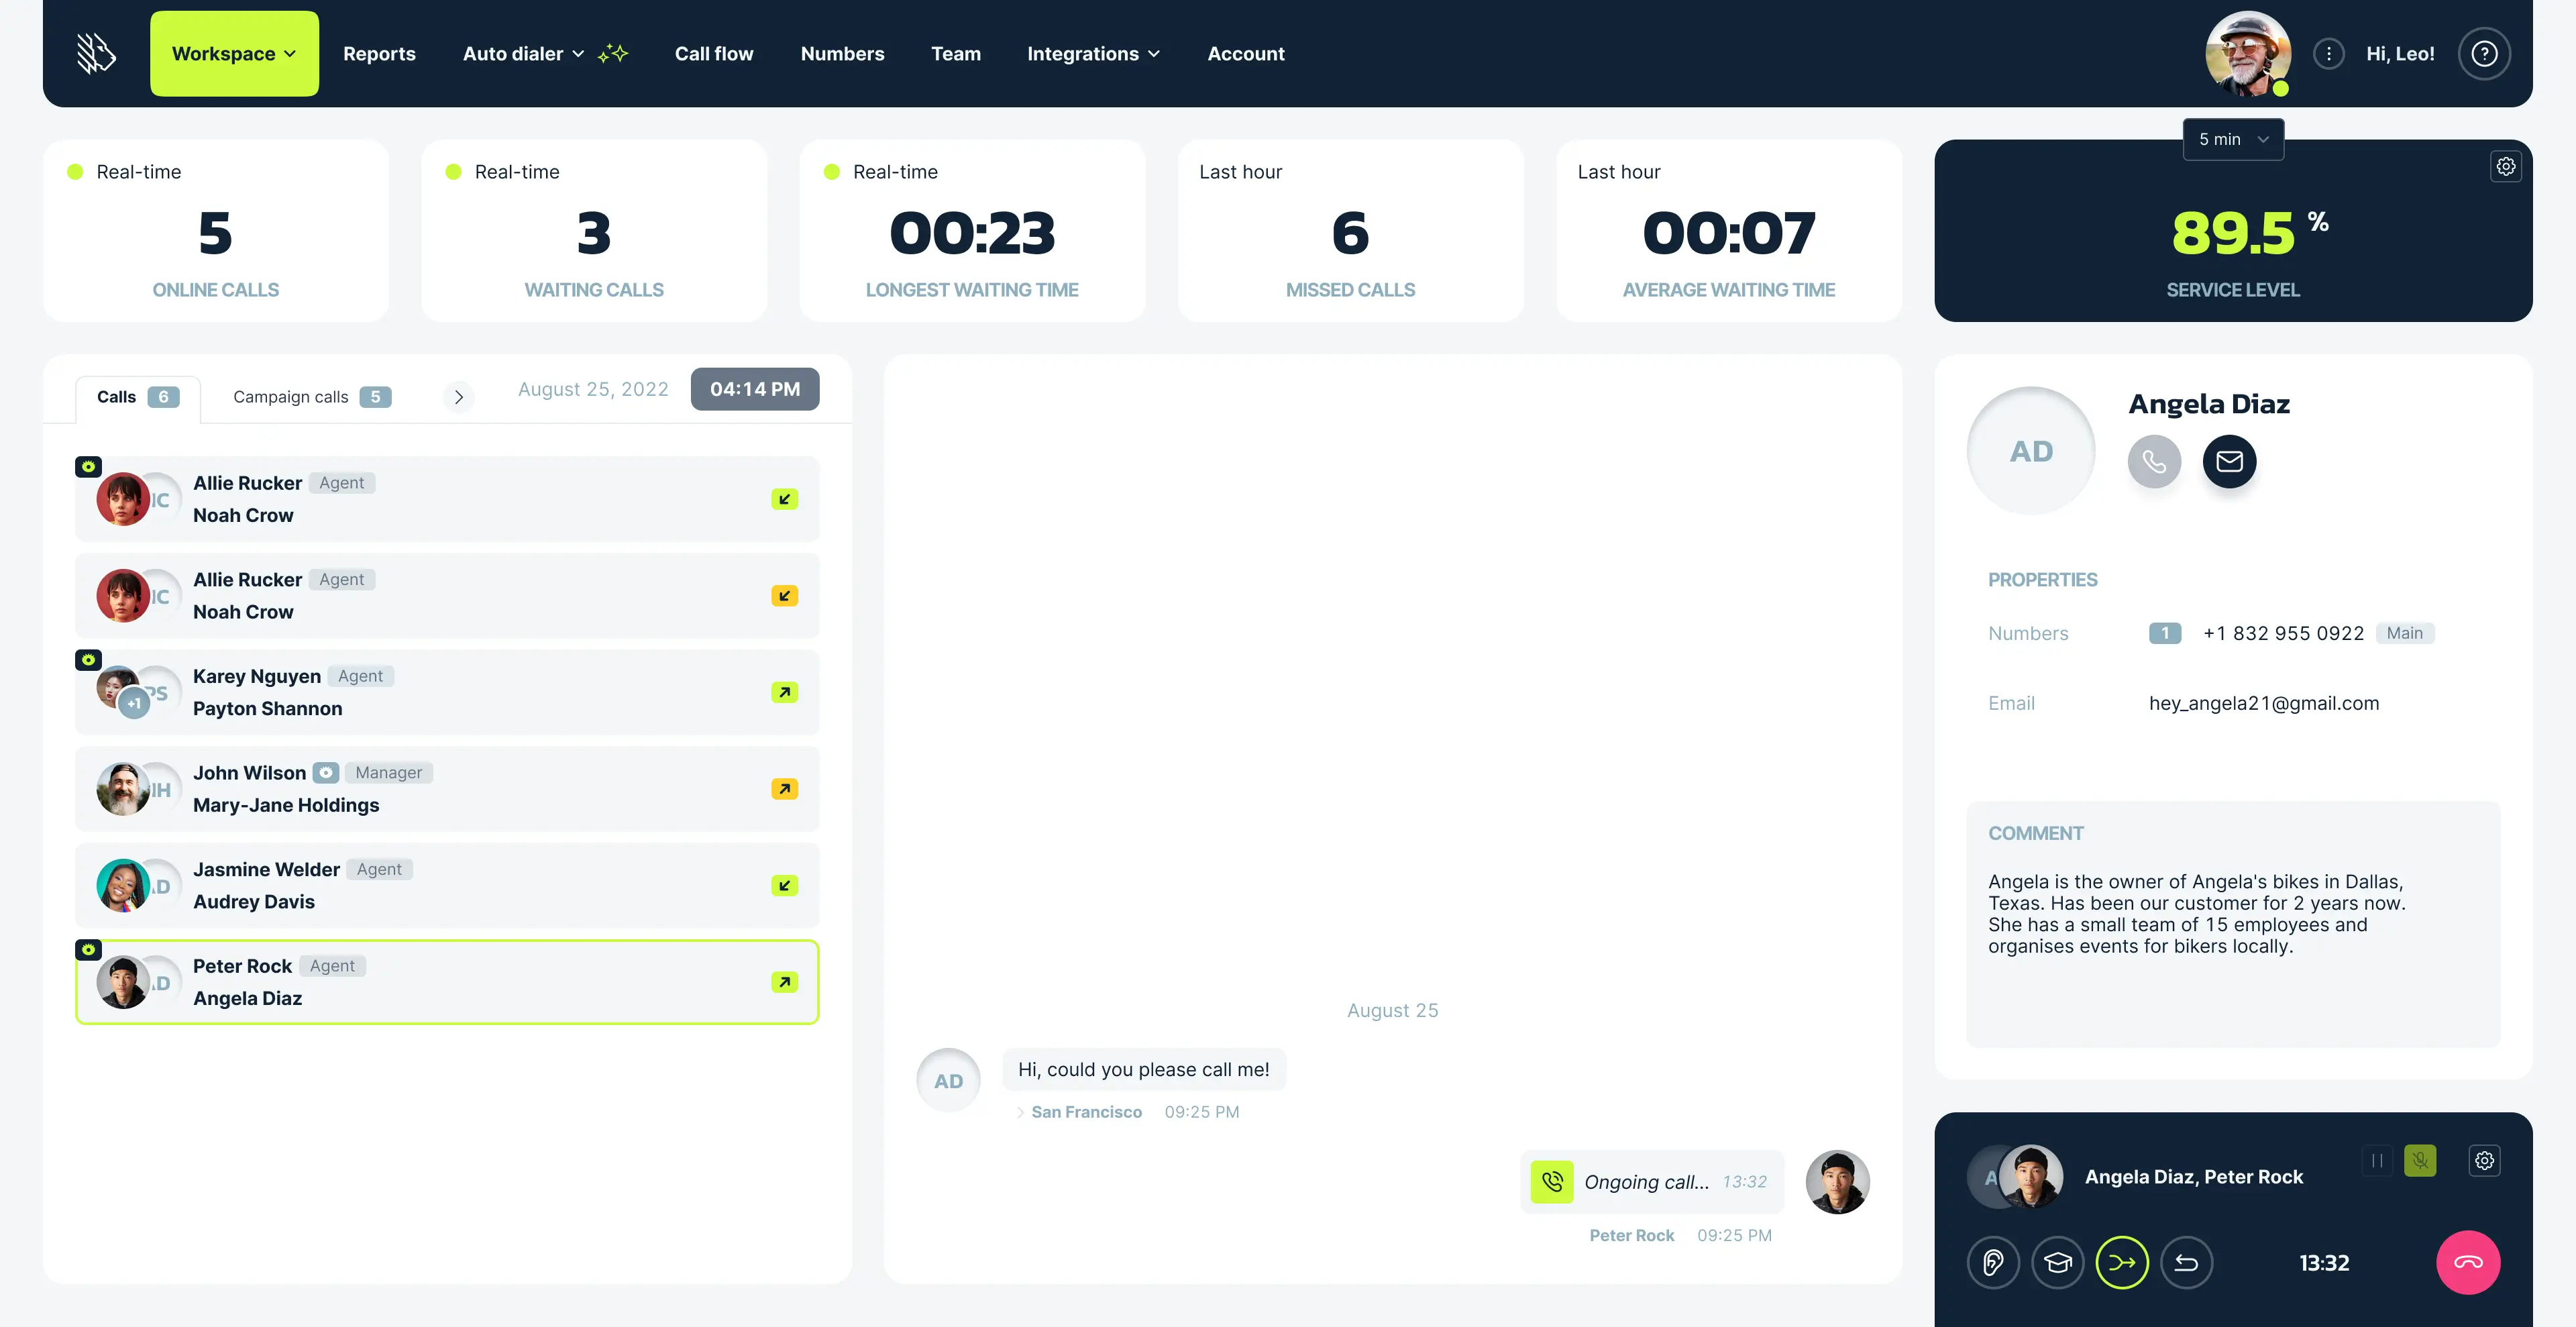Click the 04:14 PM time button
The image size is (2576, 1327).
point(755,389)
